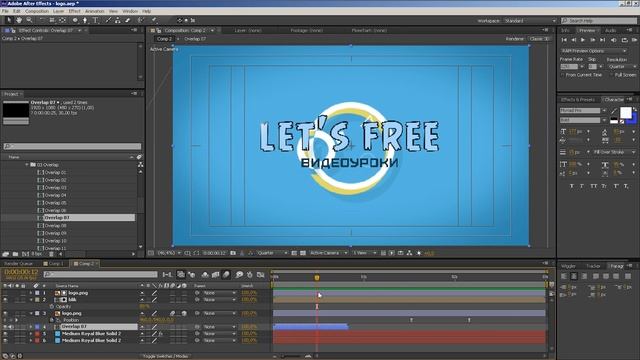Step to next frame in Preview panel

(x=593, y=40)
